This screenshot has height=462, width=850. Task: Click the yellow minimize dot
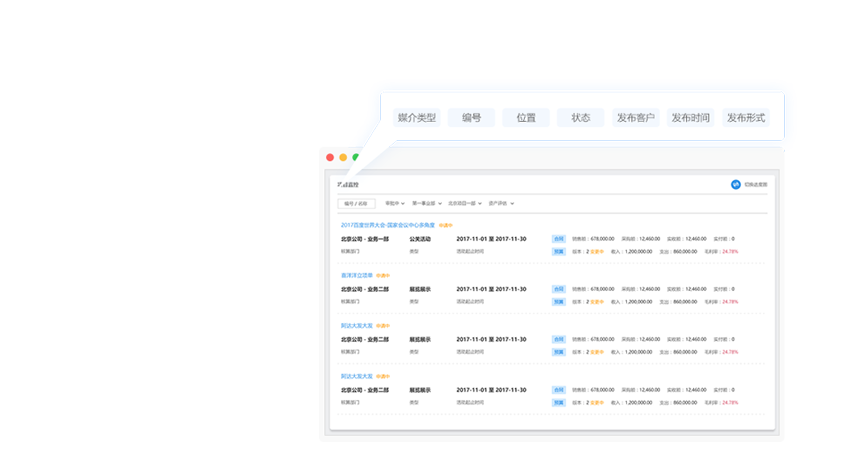tap(343, 158)
